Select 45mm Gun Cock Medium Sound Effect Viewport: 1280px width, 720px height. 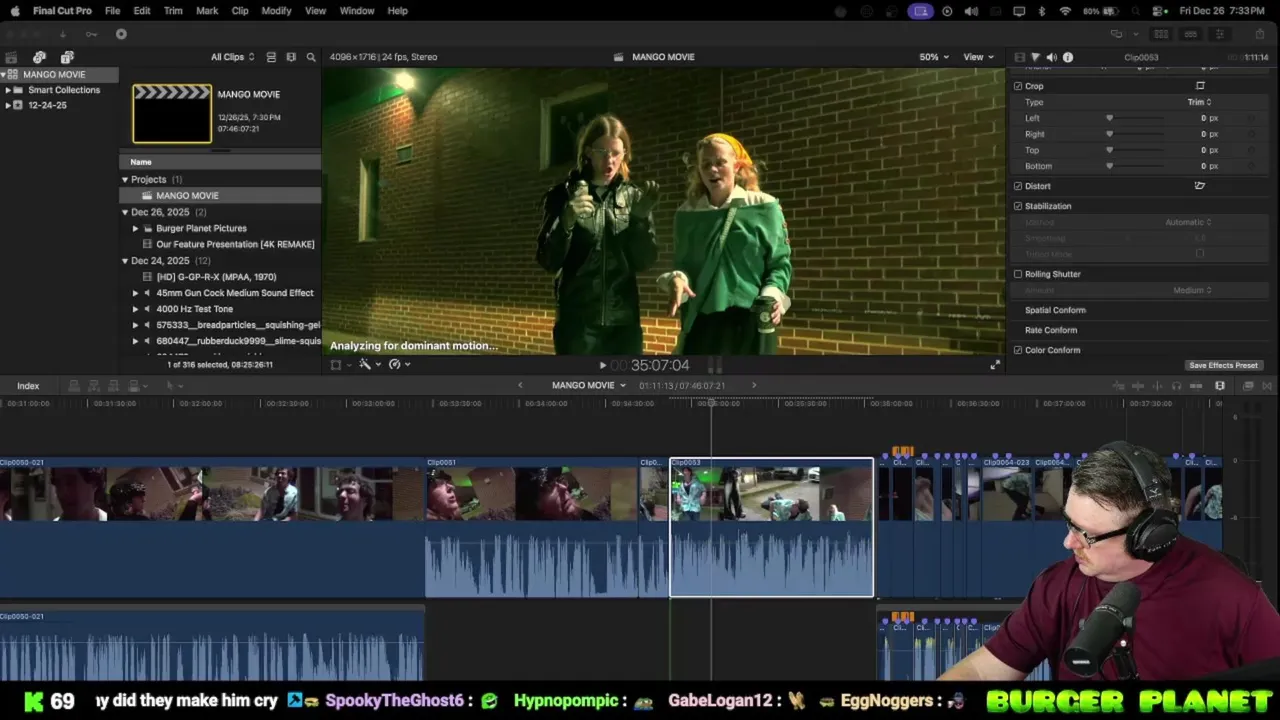pyautogui.click(x=220, y=293)
